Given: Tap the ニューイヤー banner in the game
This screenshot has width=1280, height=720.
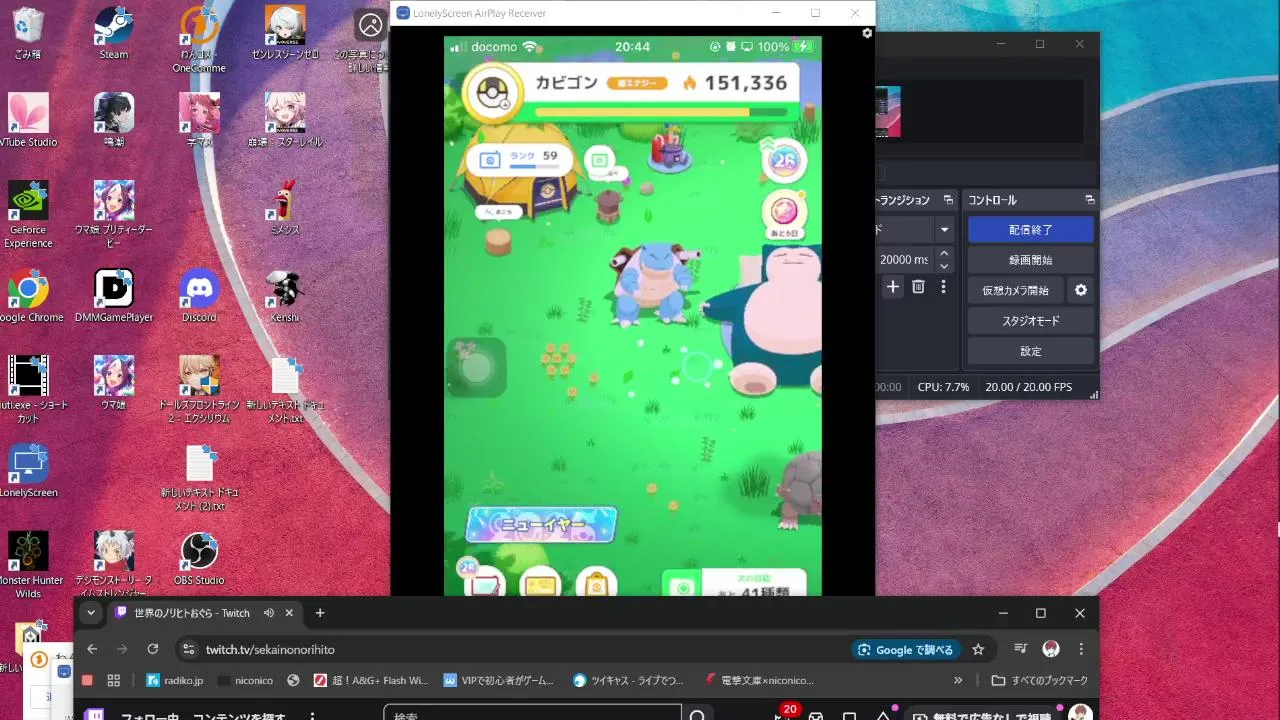Looking at the screenshot, I should [x=541, y=524].
